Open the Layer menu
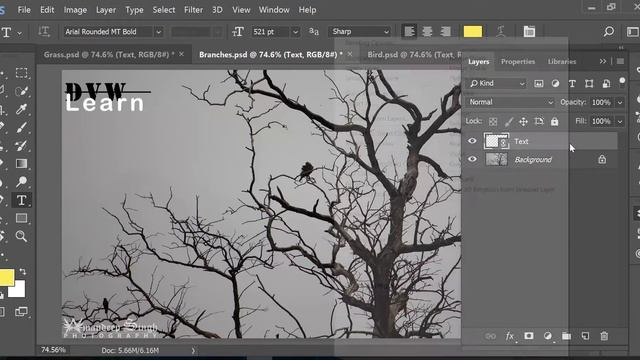 pos(106,10)
